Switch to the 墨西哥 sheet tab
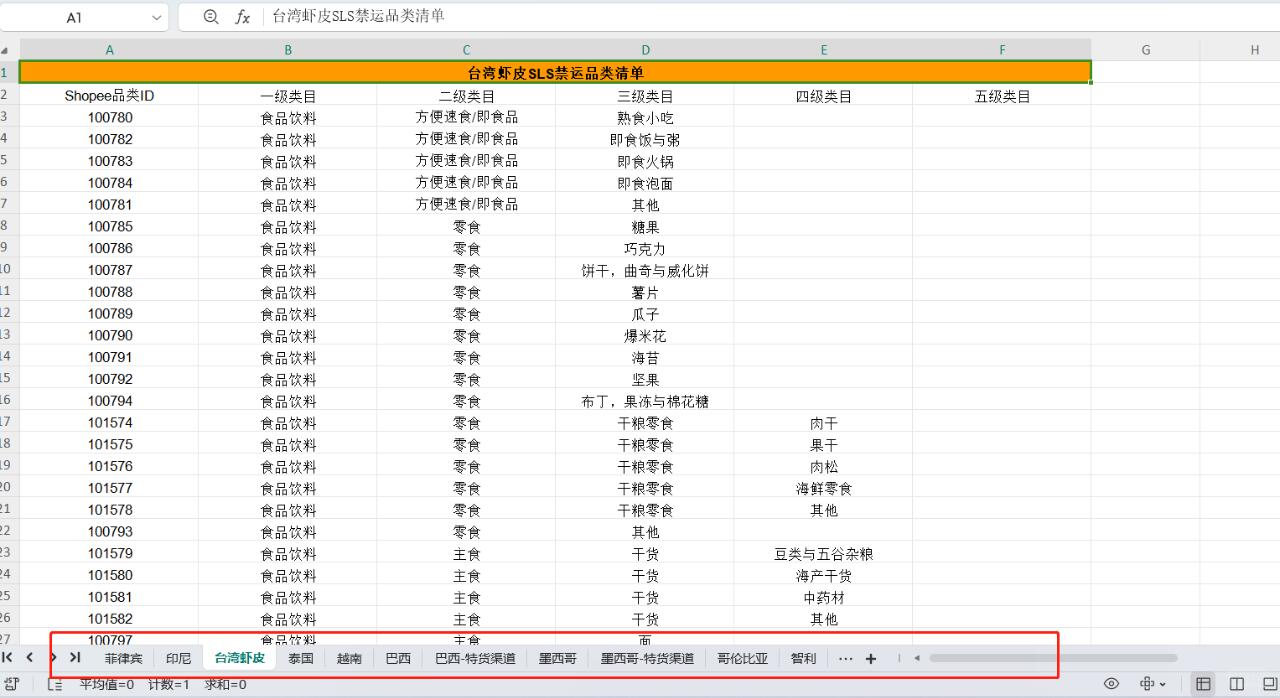This screenshot has height=698, width=1280. 558,659
